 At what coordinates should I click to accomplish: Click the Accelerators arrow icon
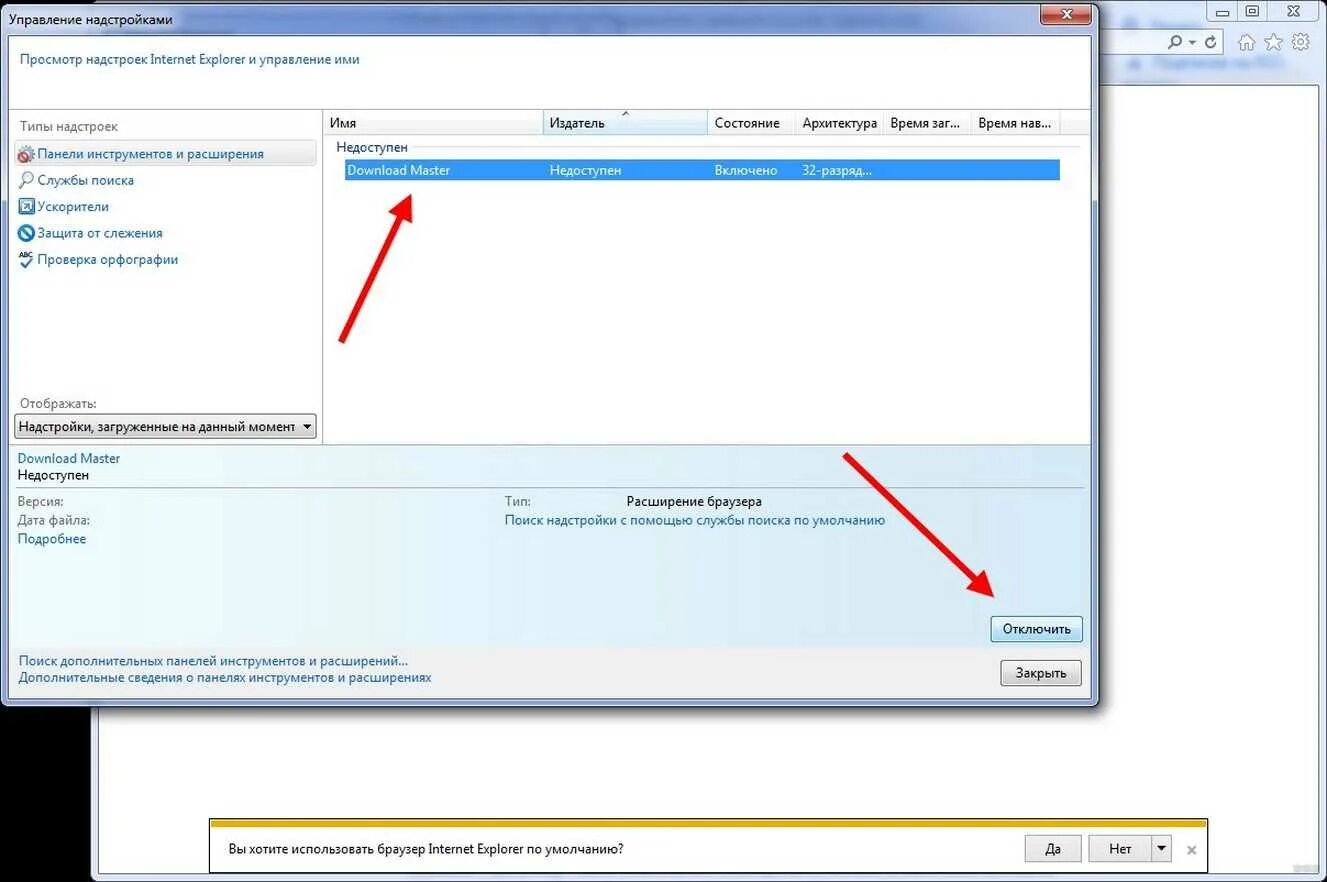(26, 207)
